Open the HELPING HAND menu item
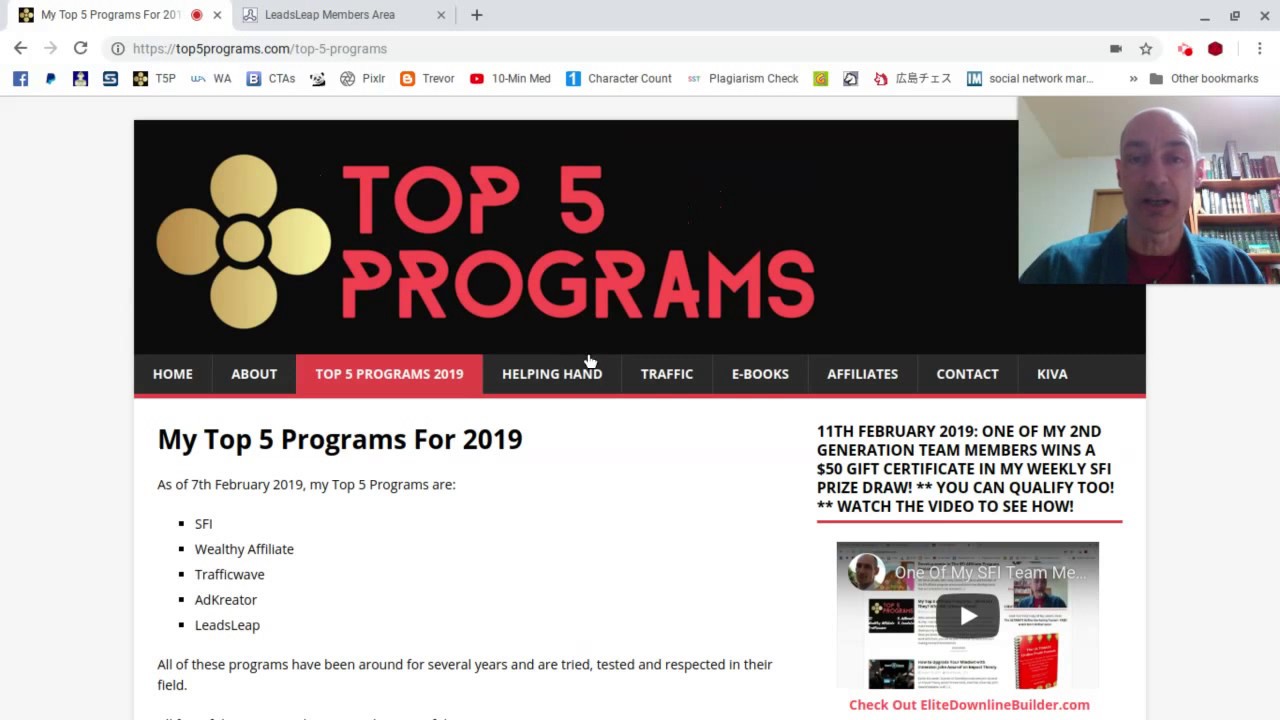This screenshot has width=1280, height=720. [552, 374]
